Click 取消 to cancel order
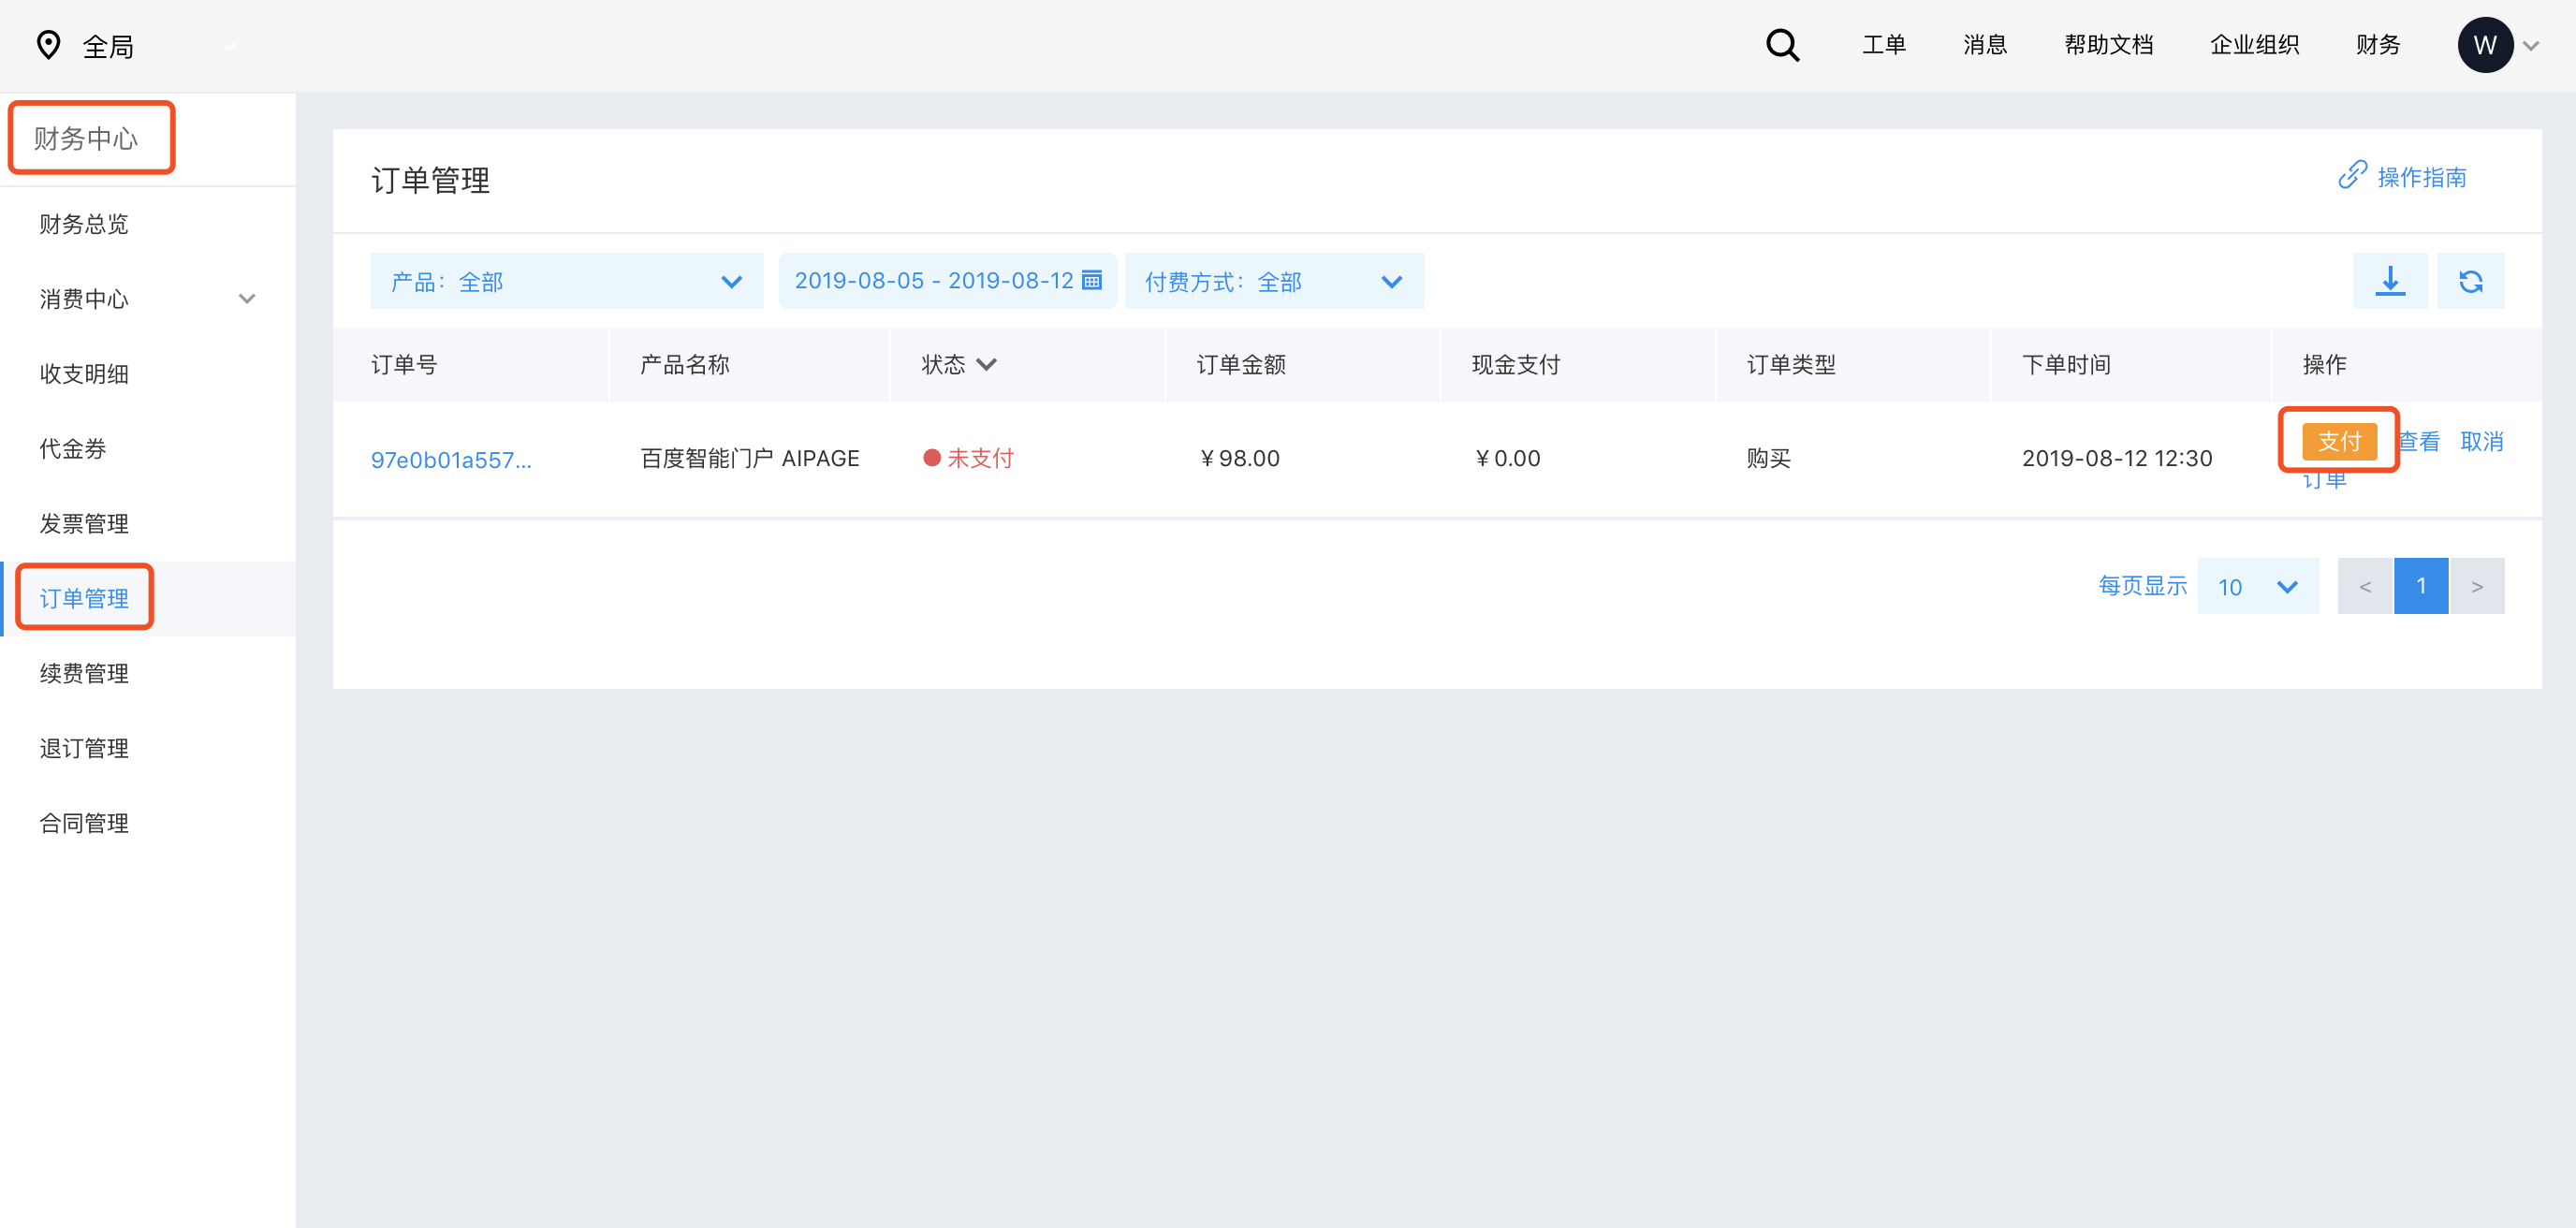 [x=2481, y=441]
